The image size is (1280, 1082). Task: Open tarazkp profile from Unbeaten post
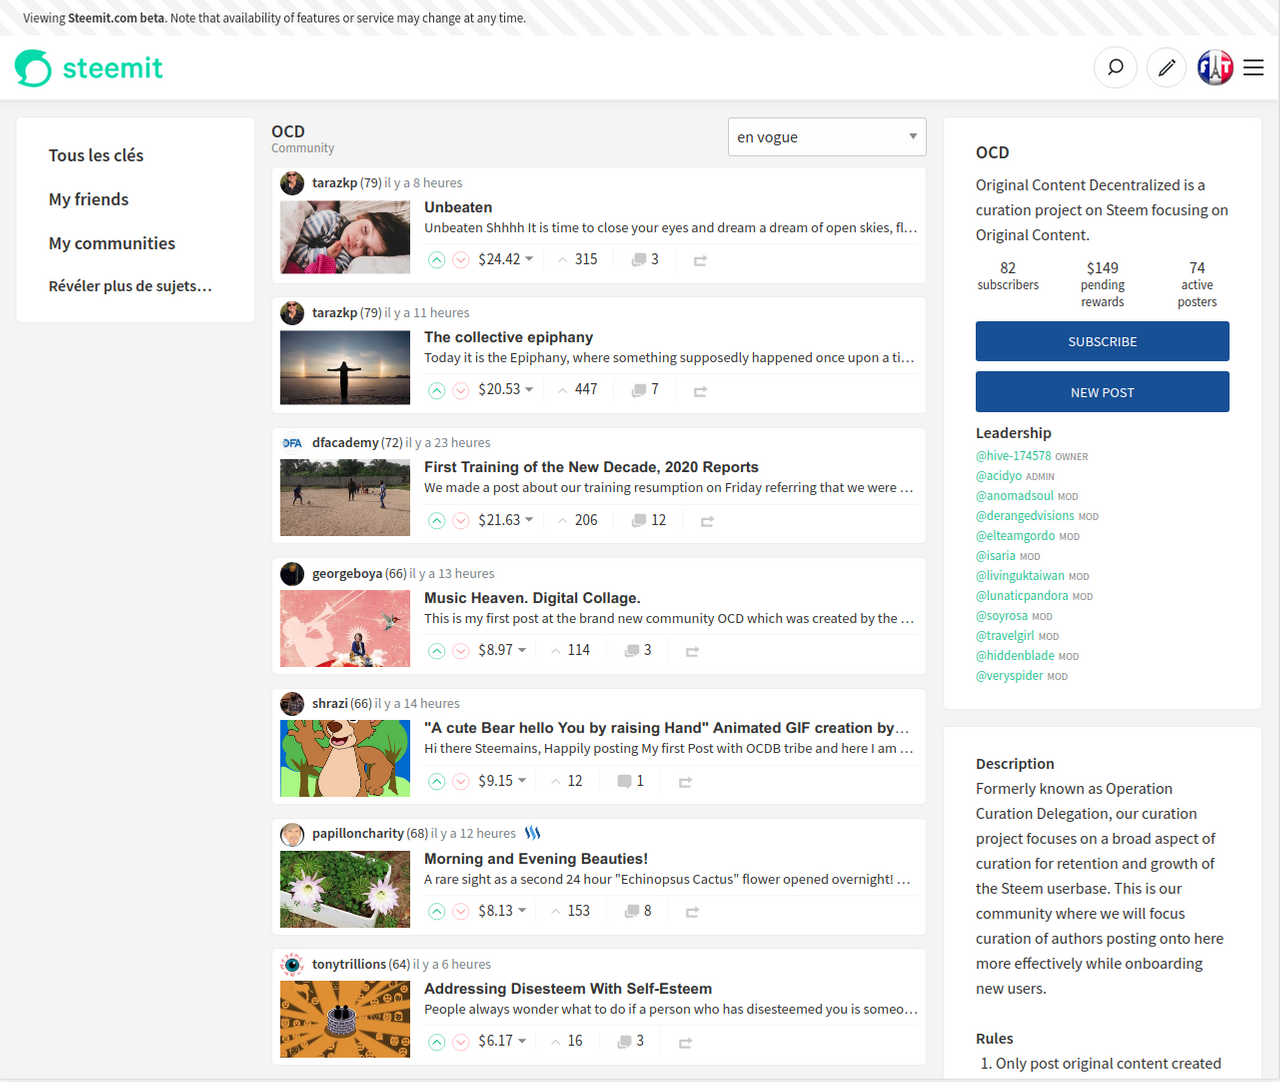[x=334, y=183]
